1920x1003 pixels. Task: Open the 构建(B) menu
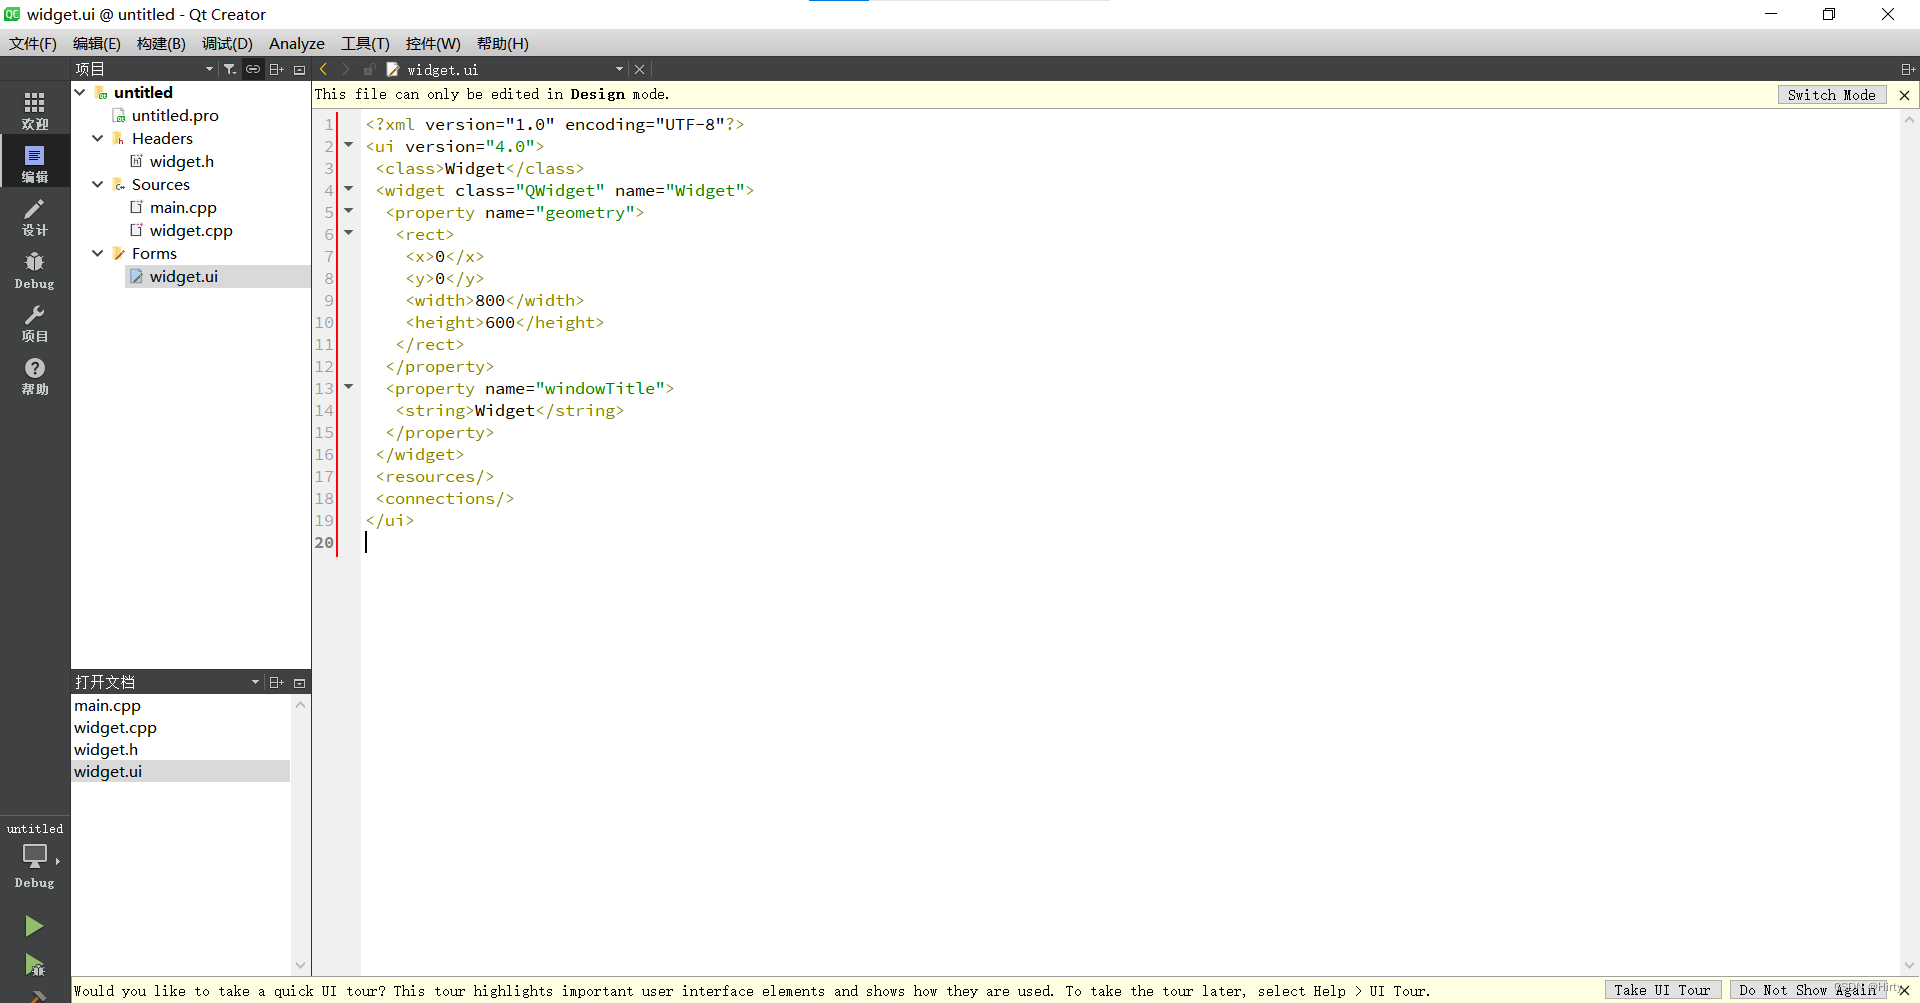click(161, 43)
